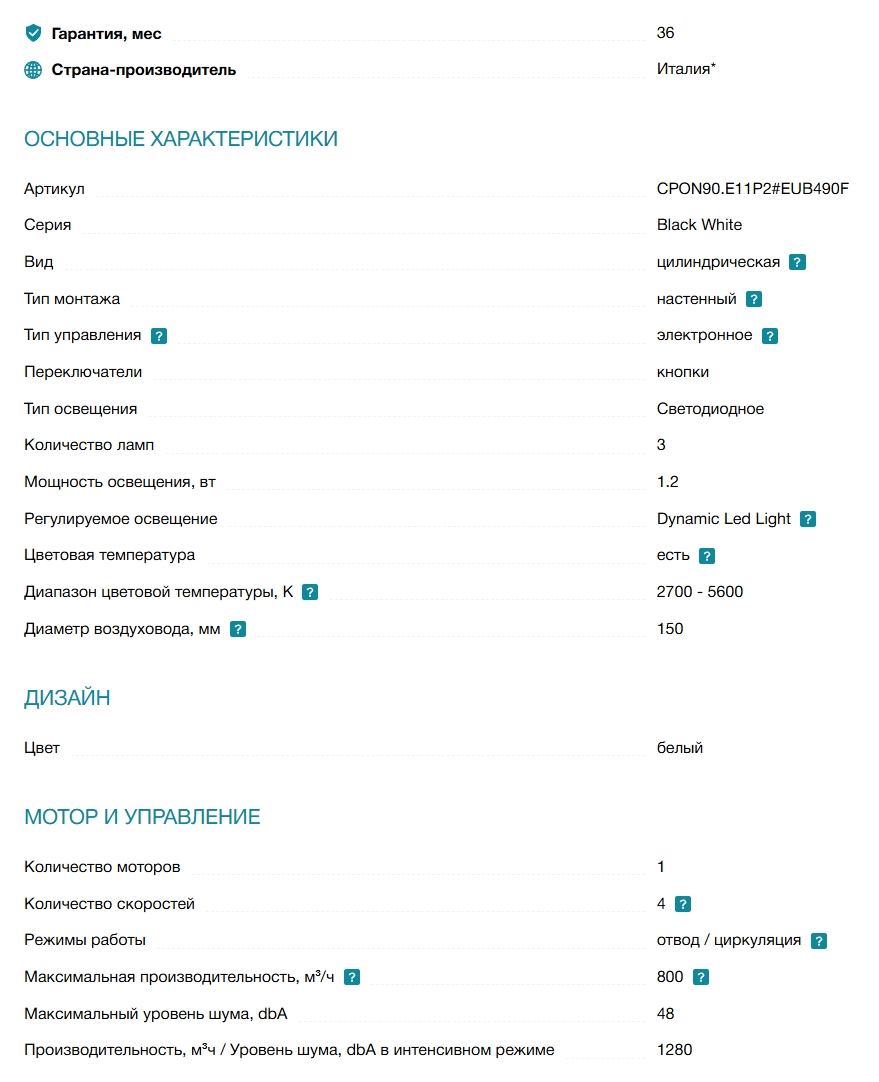This screenshot has height=1082, width=879.
Task: Open help icon next to 800 value
Action: [700, 977]
